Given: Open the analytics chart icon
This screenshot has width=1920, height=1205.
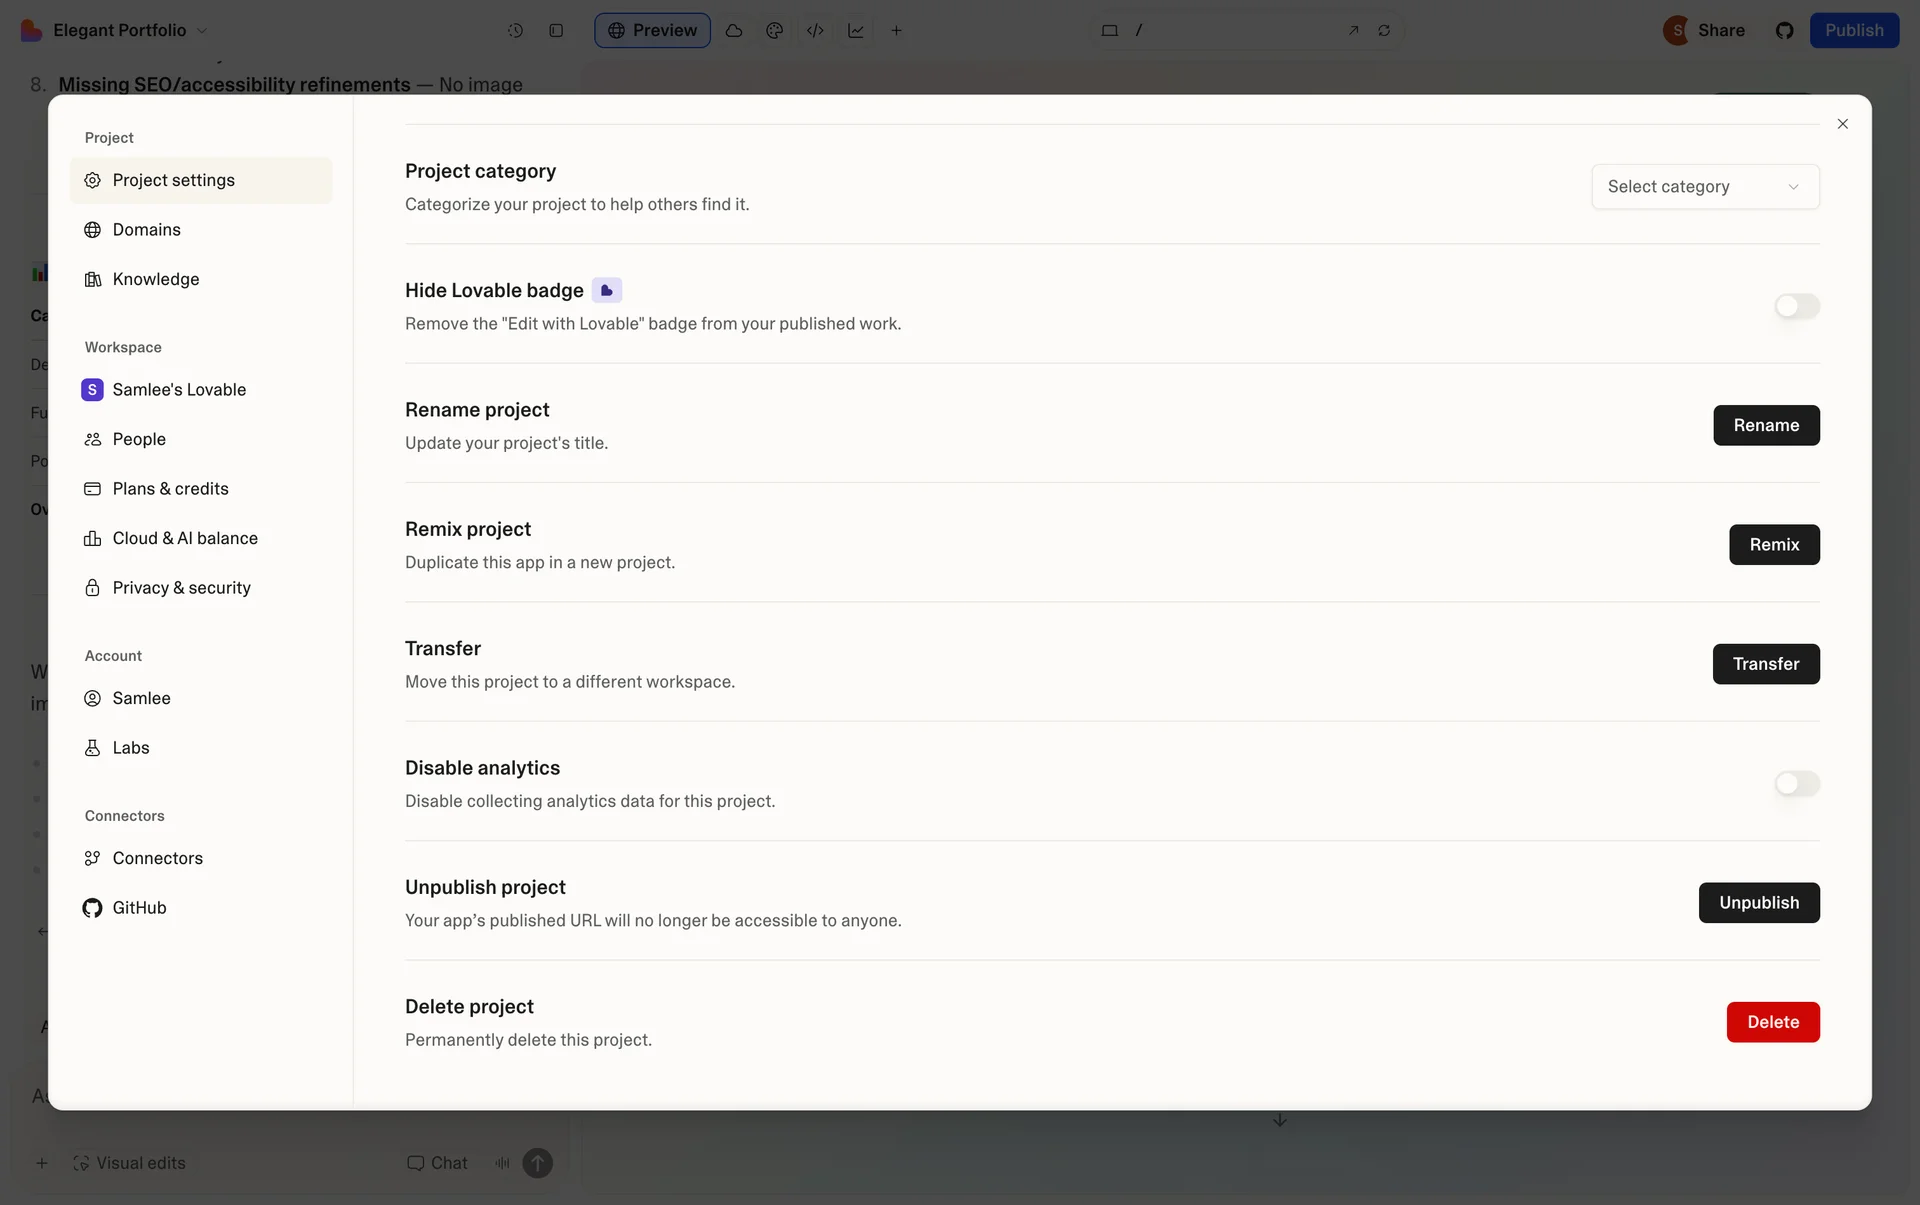Looking at the screenshot, I should tap(856, 30).
